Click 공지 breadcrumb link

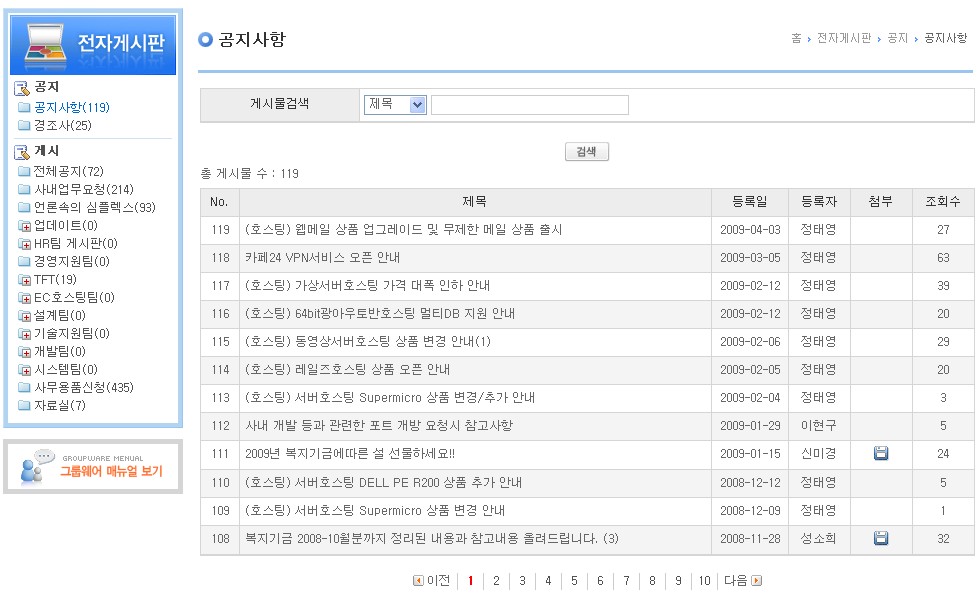(897, 38)
